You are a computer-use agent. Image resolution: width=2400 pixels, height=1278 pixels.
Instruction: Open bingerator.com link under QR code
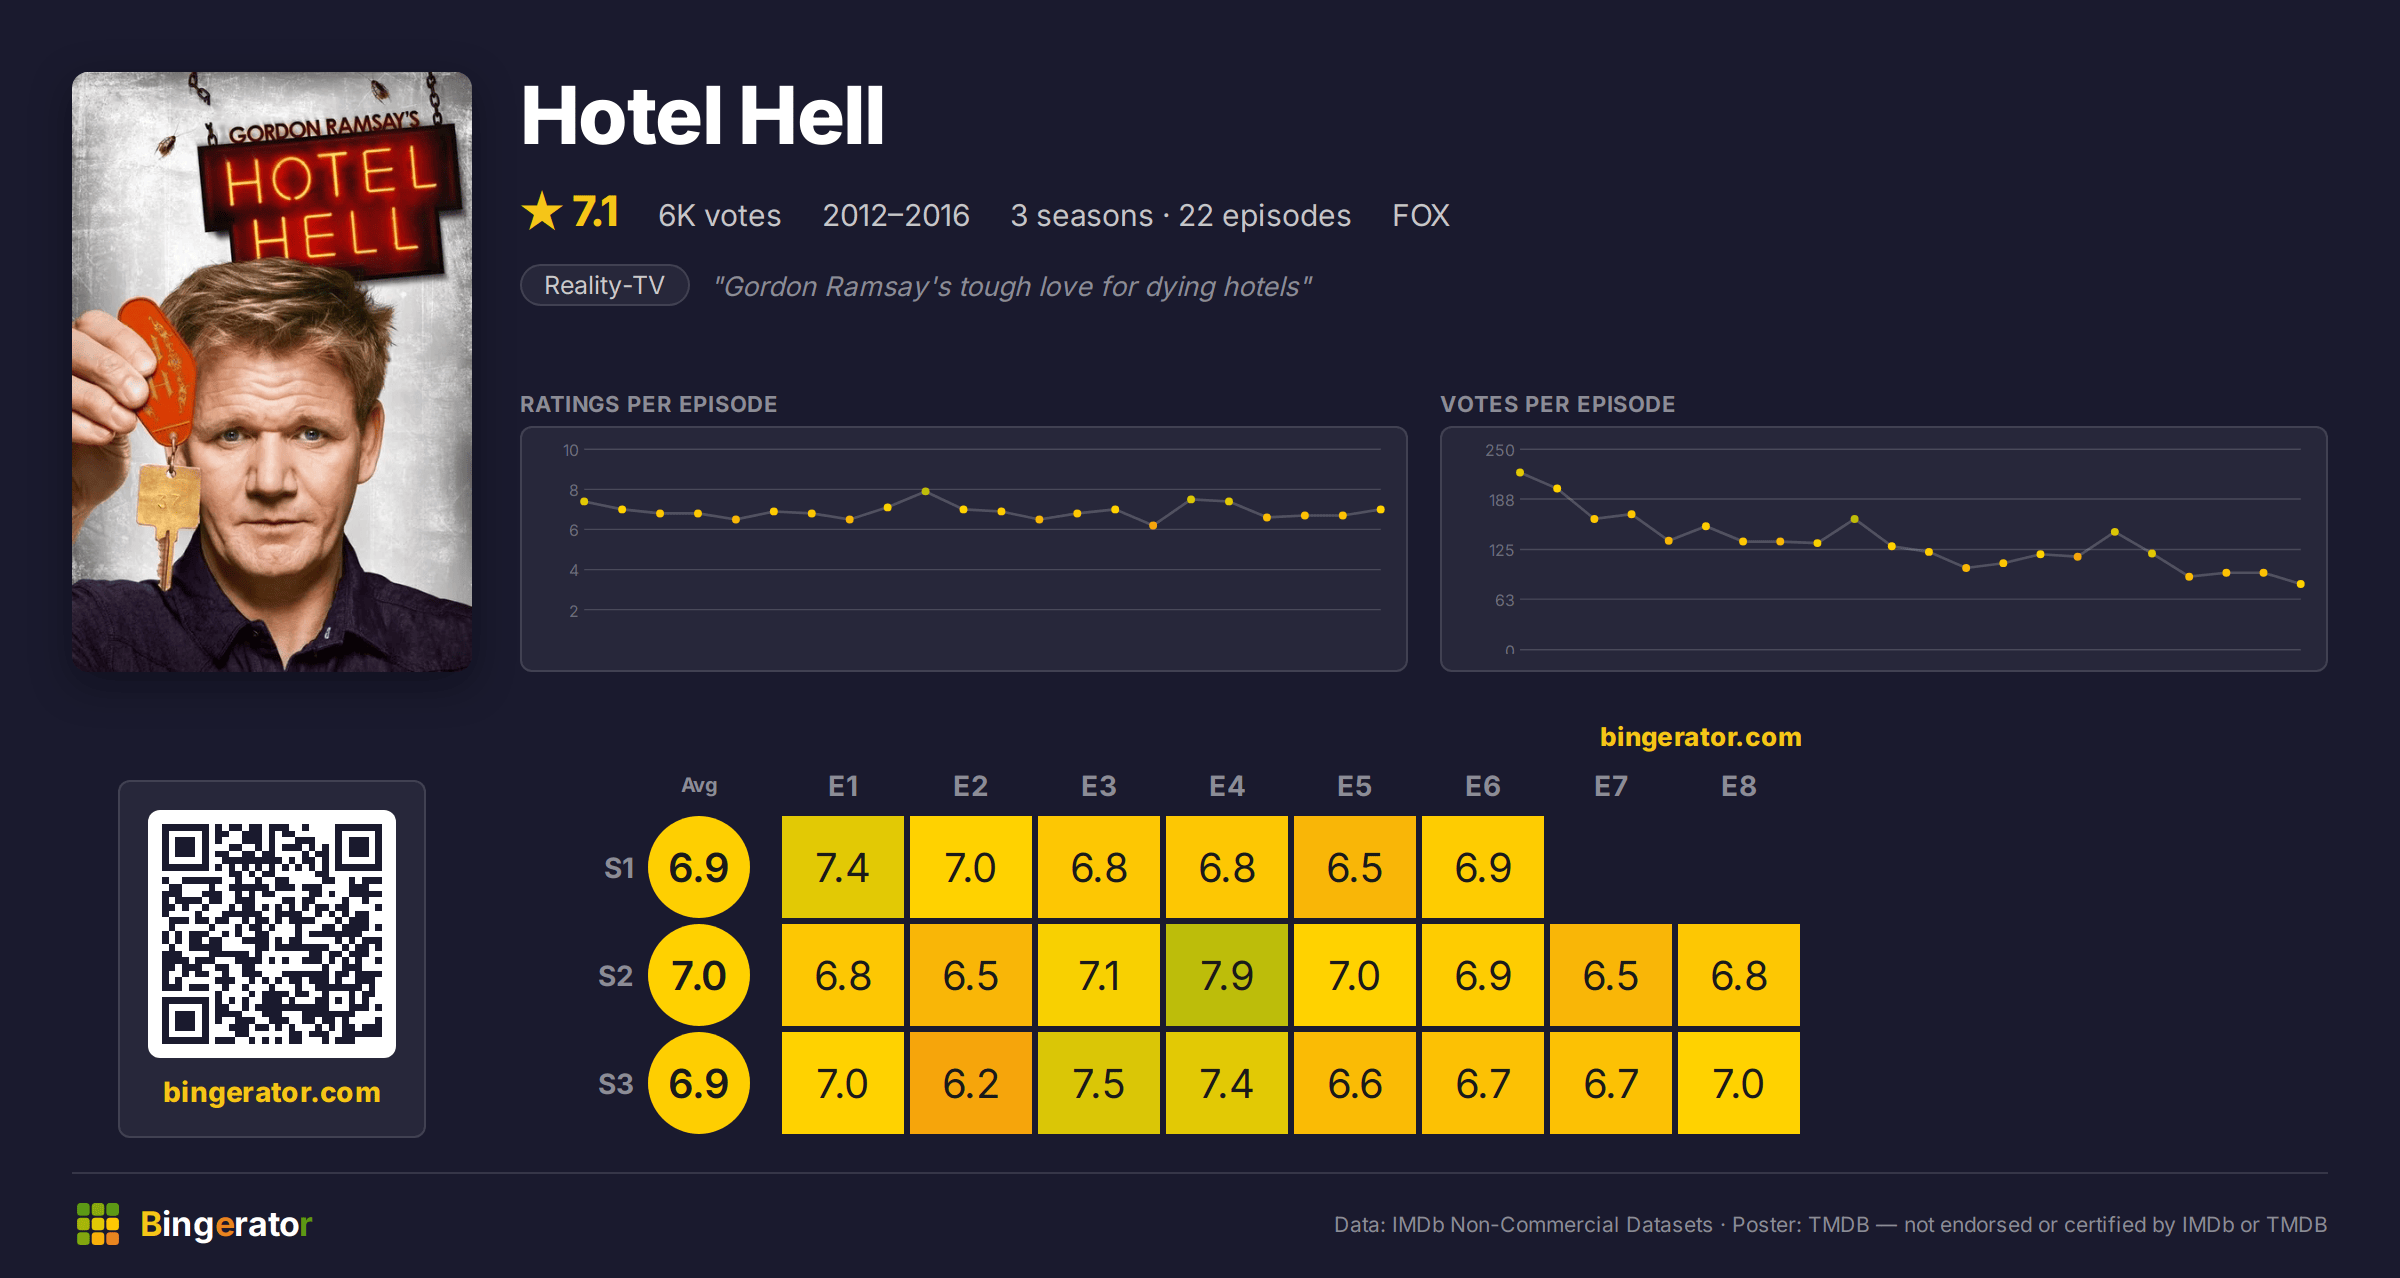(272, 1092)
